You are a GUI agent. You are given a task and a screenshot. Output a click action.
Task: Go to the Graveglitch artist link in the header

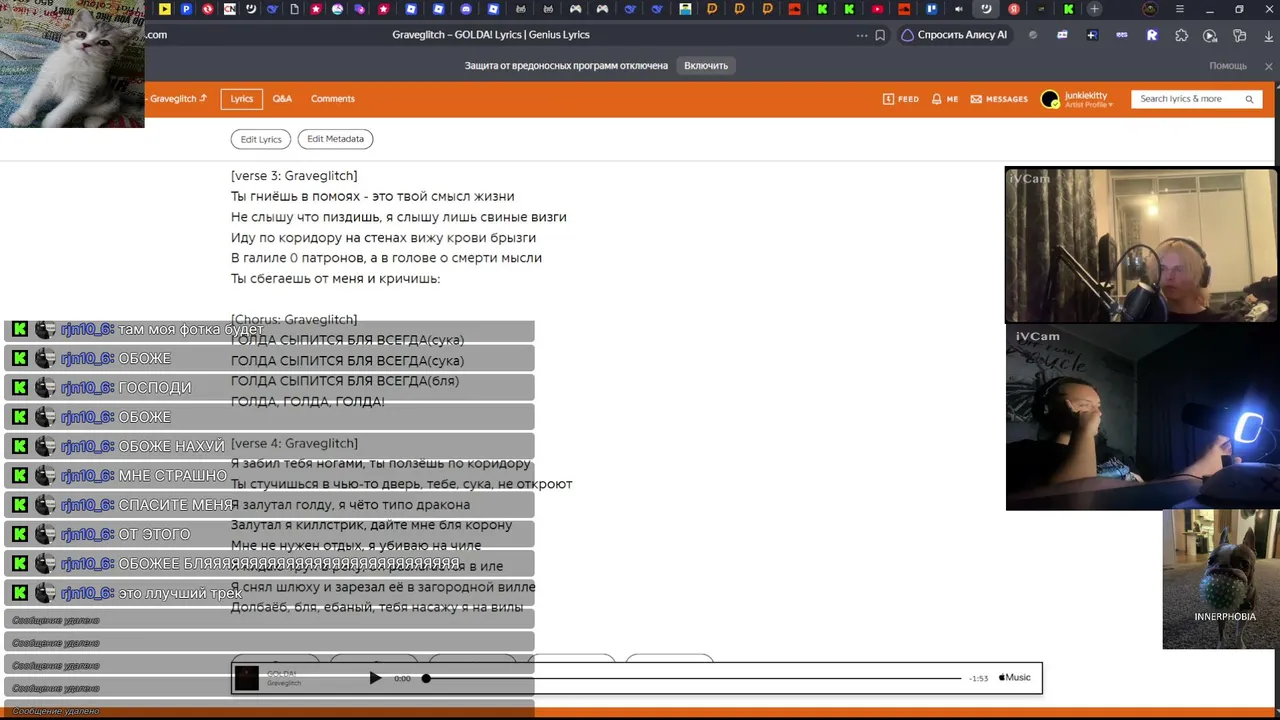point(177,99)
